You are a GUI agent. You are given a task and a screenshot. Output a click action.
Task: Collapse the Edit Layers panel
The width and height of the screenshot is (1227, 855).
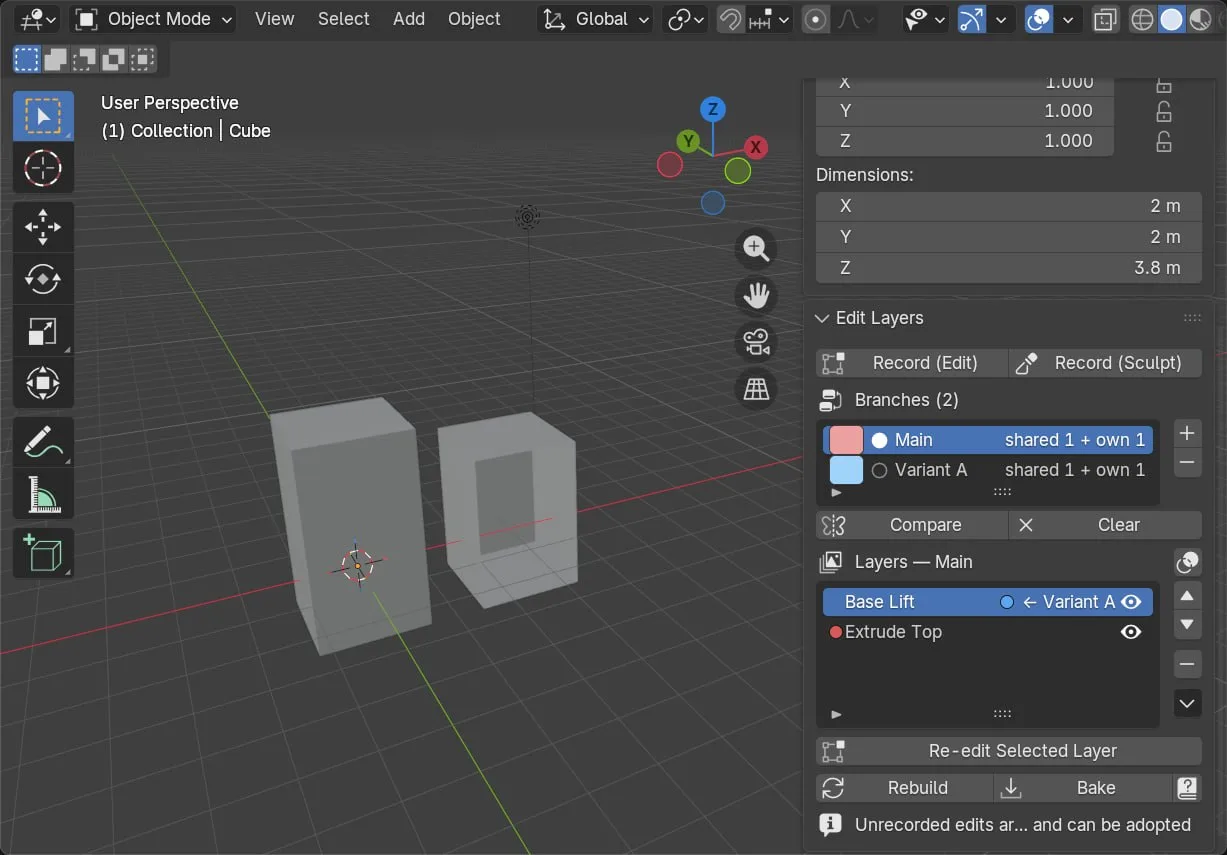coord(822,318)
